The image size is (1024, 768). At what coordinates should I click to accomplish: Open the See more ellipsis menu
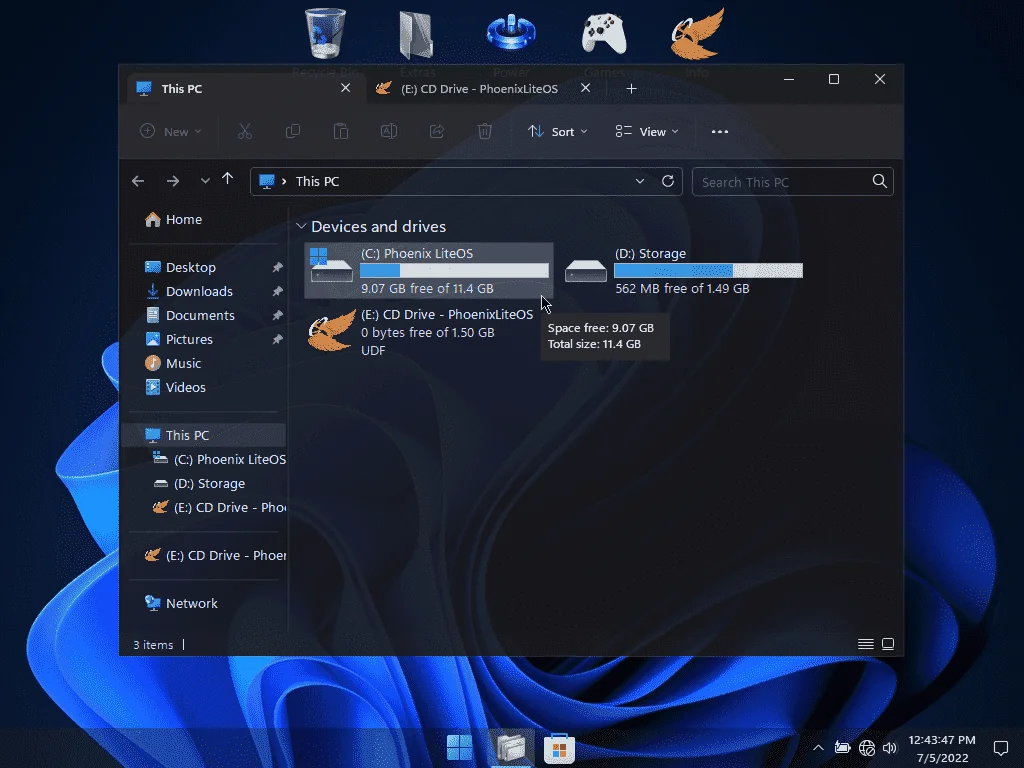(720, 131)
